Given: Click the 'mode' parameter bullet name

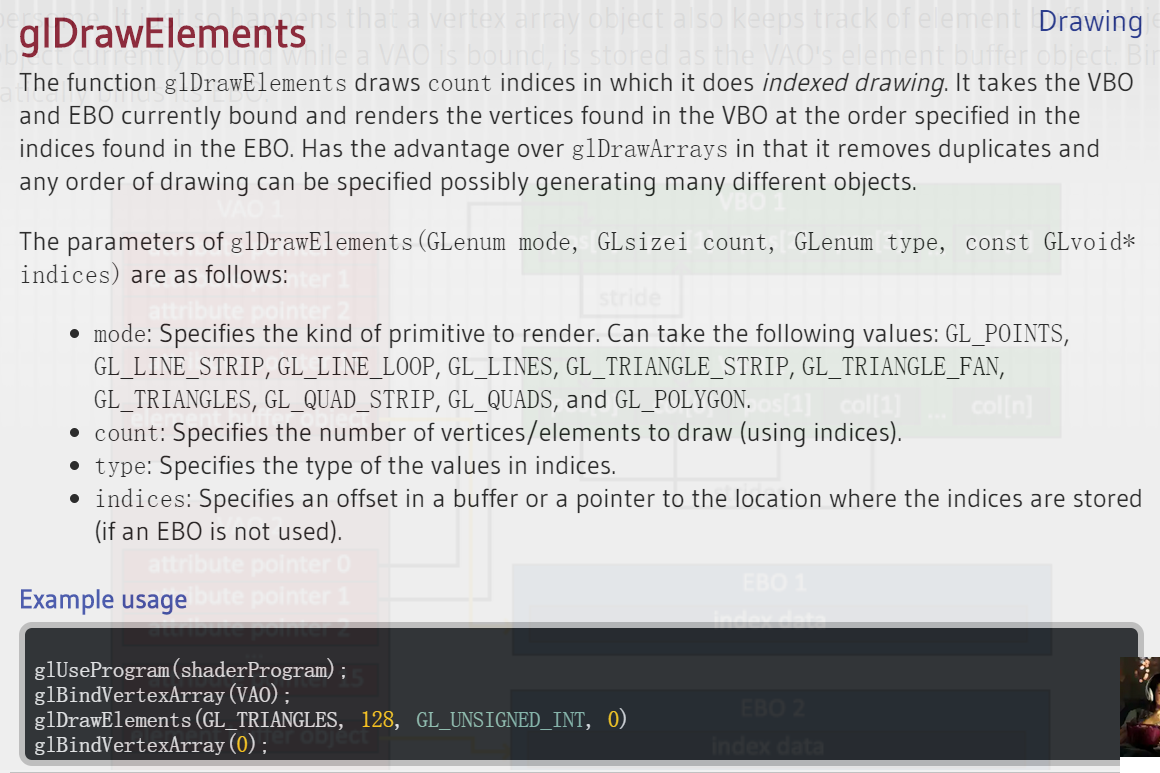Looking at the screenshot, I should [120, 334].
